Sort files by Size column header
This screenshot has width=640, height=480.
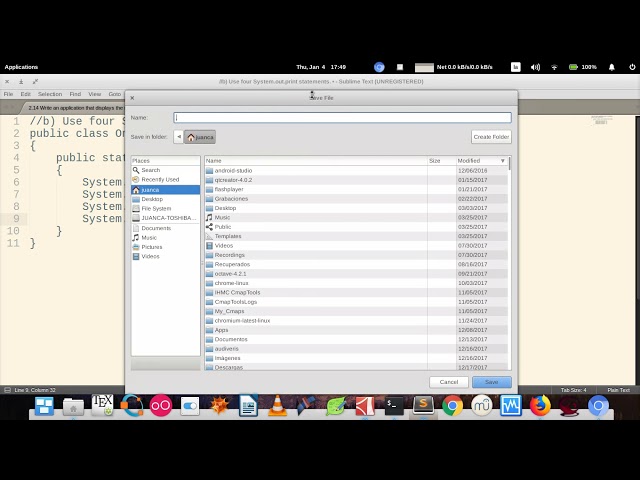442,161
